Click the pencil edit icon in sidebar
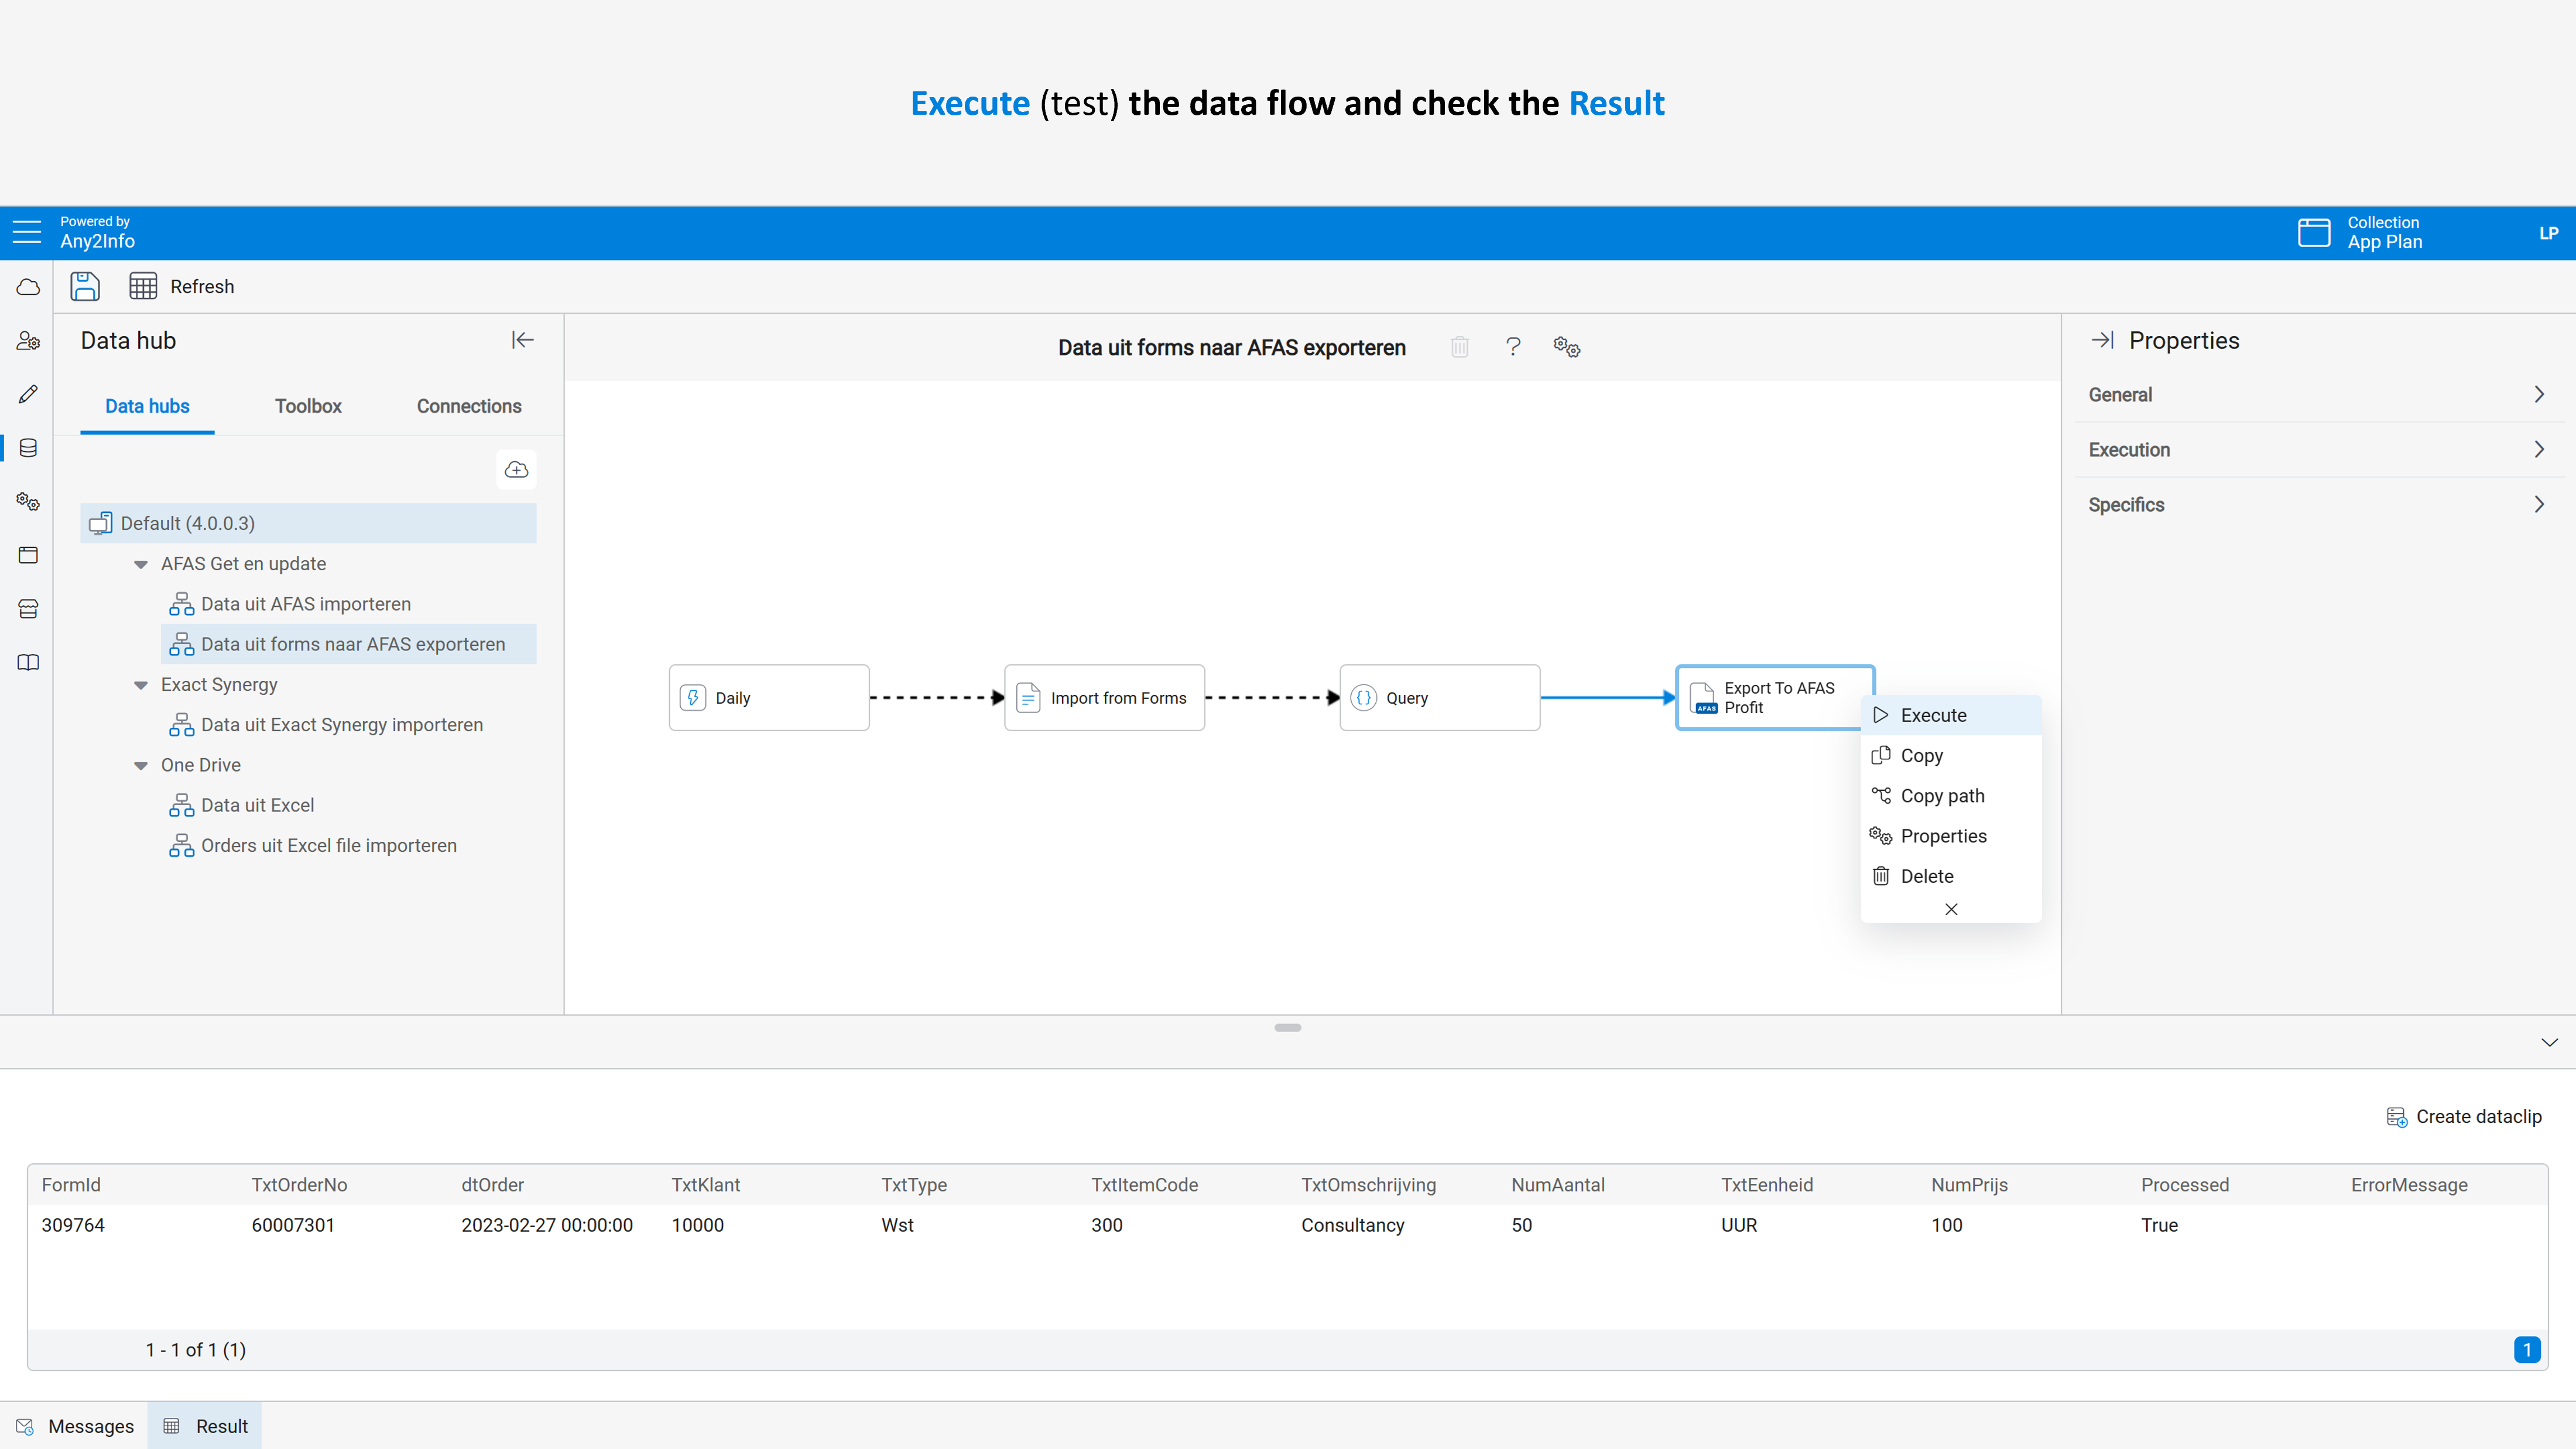This screenshot has height=1449, width=2576. point(28,394)
